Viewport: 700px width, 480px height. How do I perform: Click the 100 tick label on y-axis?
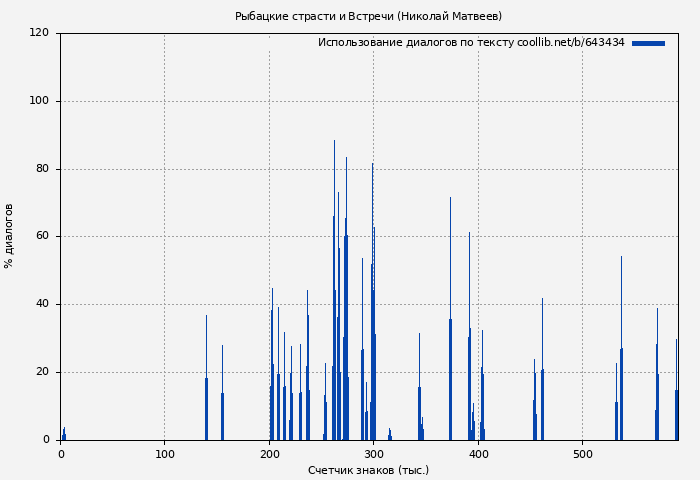coord(39,101)
